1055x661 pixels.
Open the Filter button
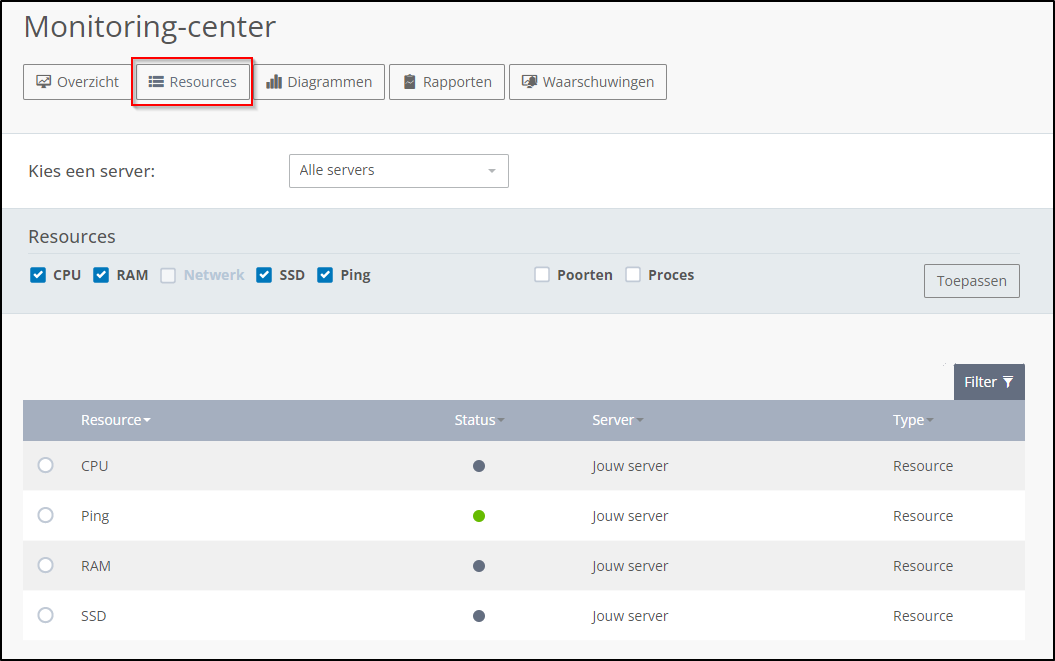[x=988, y=382]
